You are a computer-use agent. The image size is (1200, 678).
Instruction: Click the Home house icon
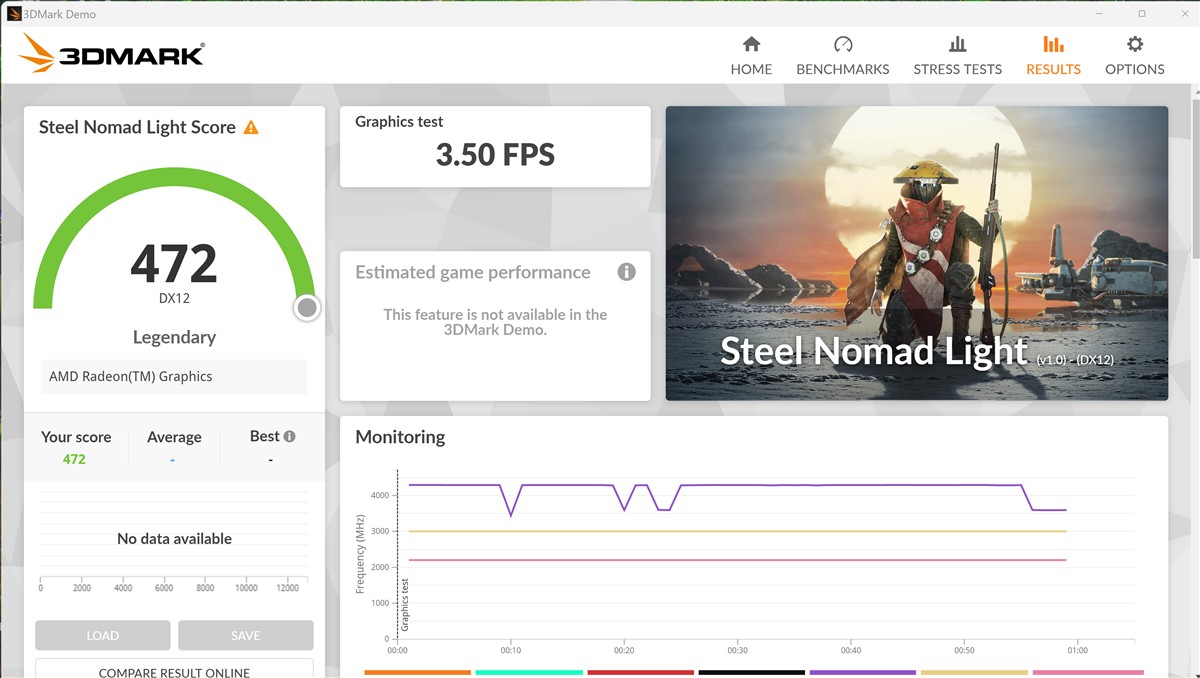click(751, 44)
